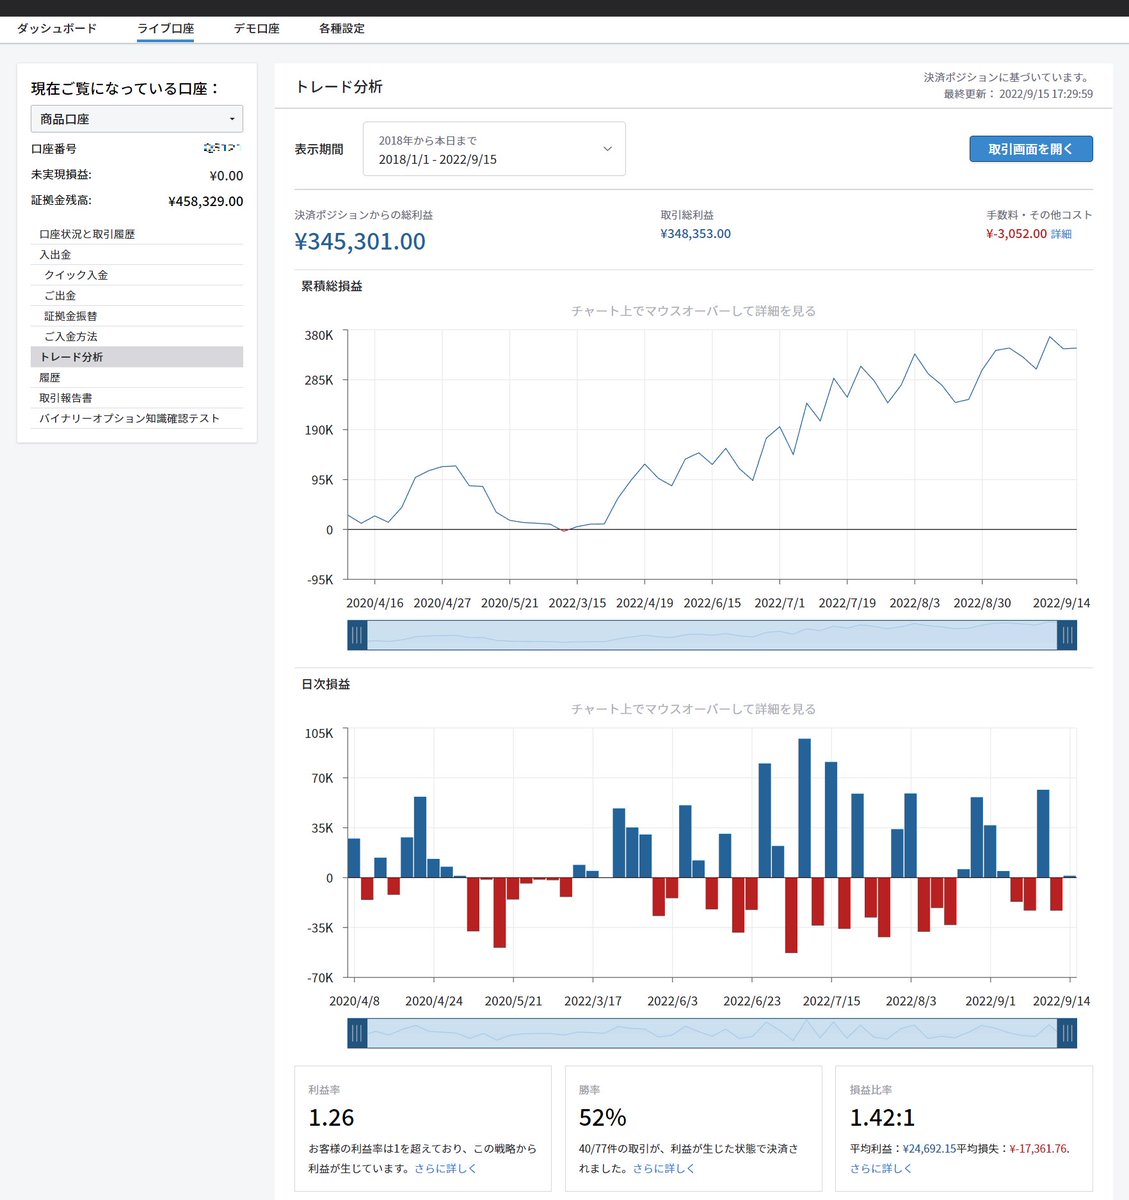Grab left handle of 日次損益 range slider
This screenshot has height=1200, width=1129.
tap(358, 1033)
